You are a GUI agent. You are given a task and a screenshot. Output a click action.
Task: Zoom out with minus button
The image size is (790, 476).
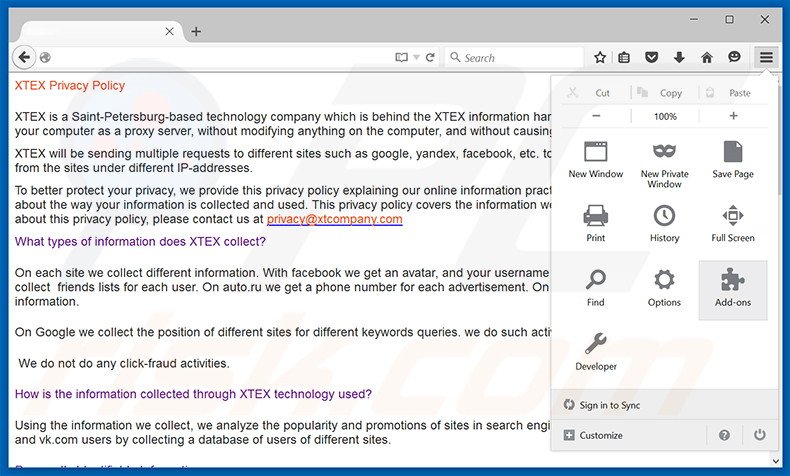click(596, 116)
